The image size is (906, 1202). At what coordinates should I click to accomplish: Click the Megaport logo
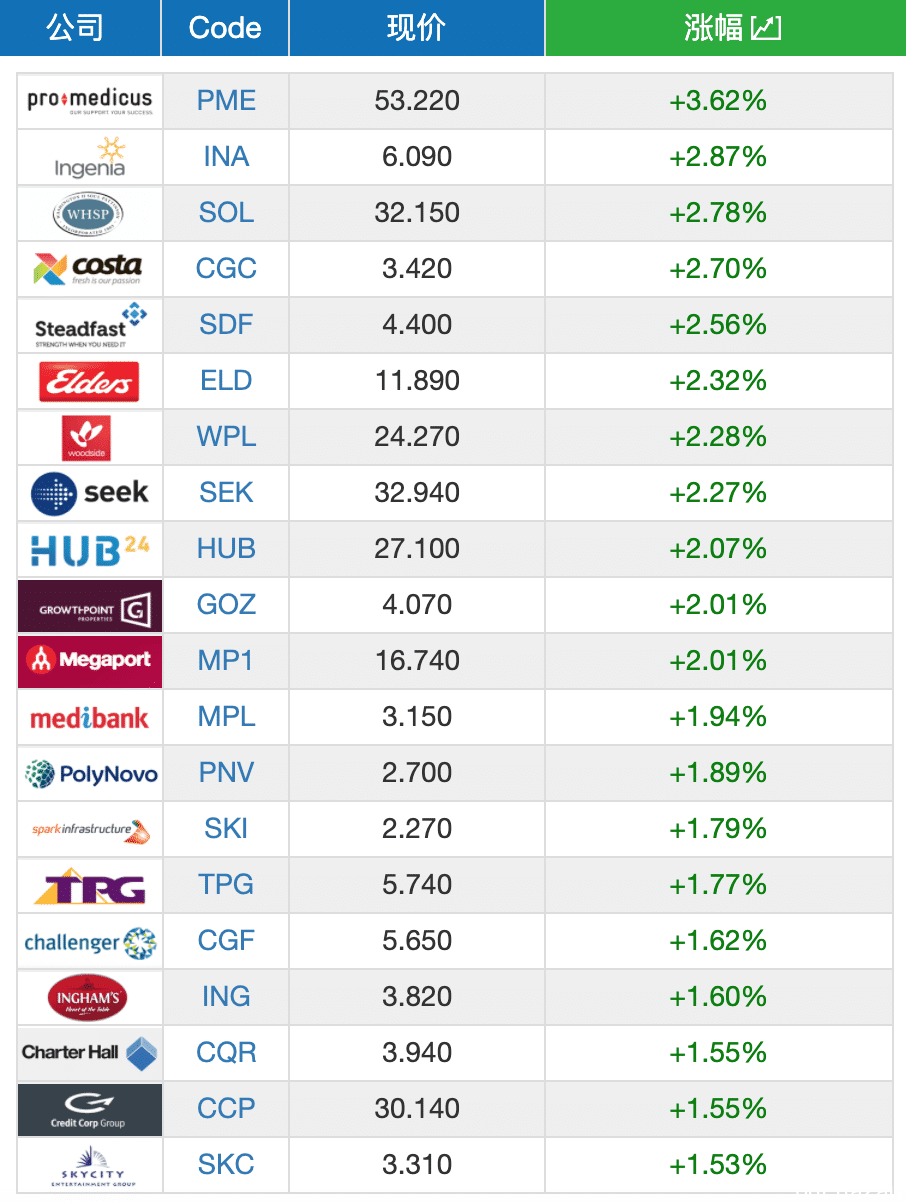click(x=90, y=661)
